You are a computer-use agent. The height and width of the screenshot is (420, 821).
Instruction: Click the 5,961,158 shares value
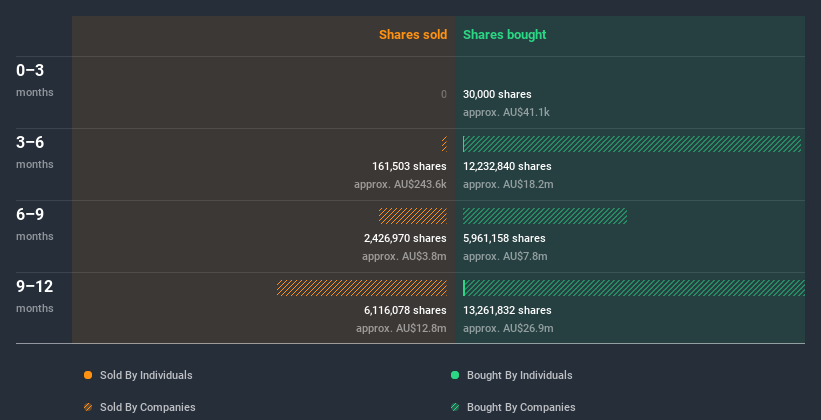[504, 238]
